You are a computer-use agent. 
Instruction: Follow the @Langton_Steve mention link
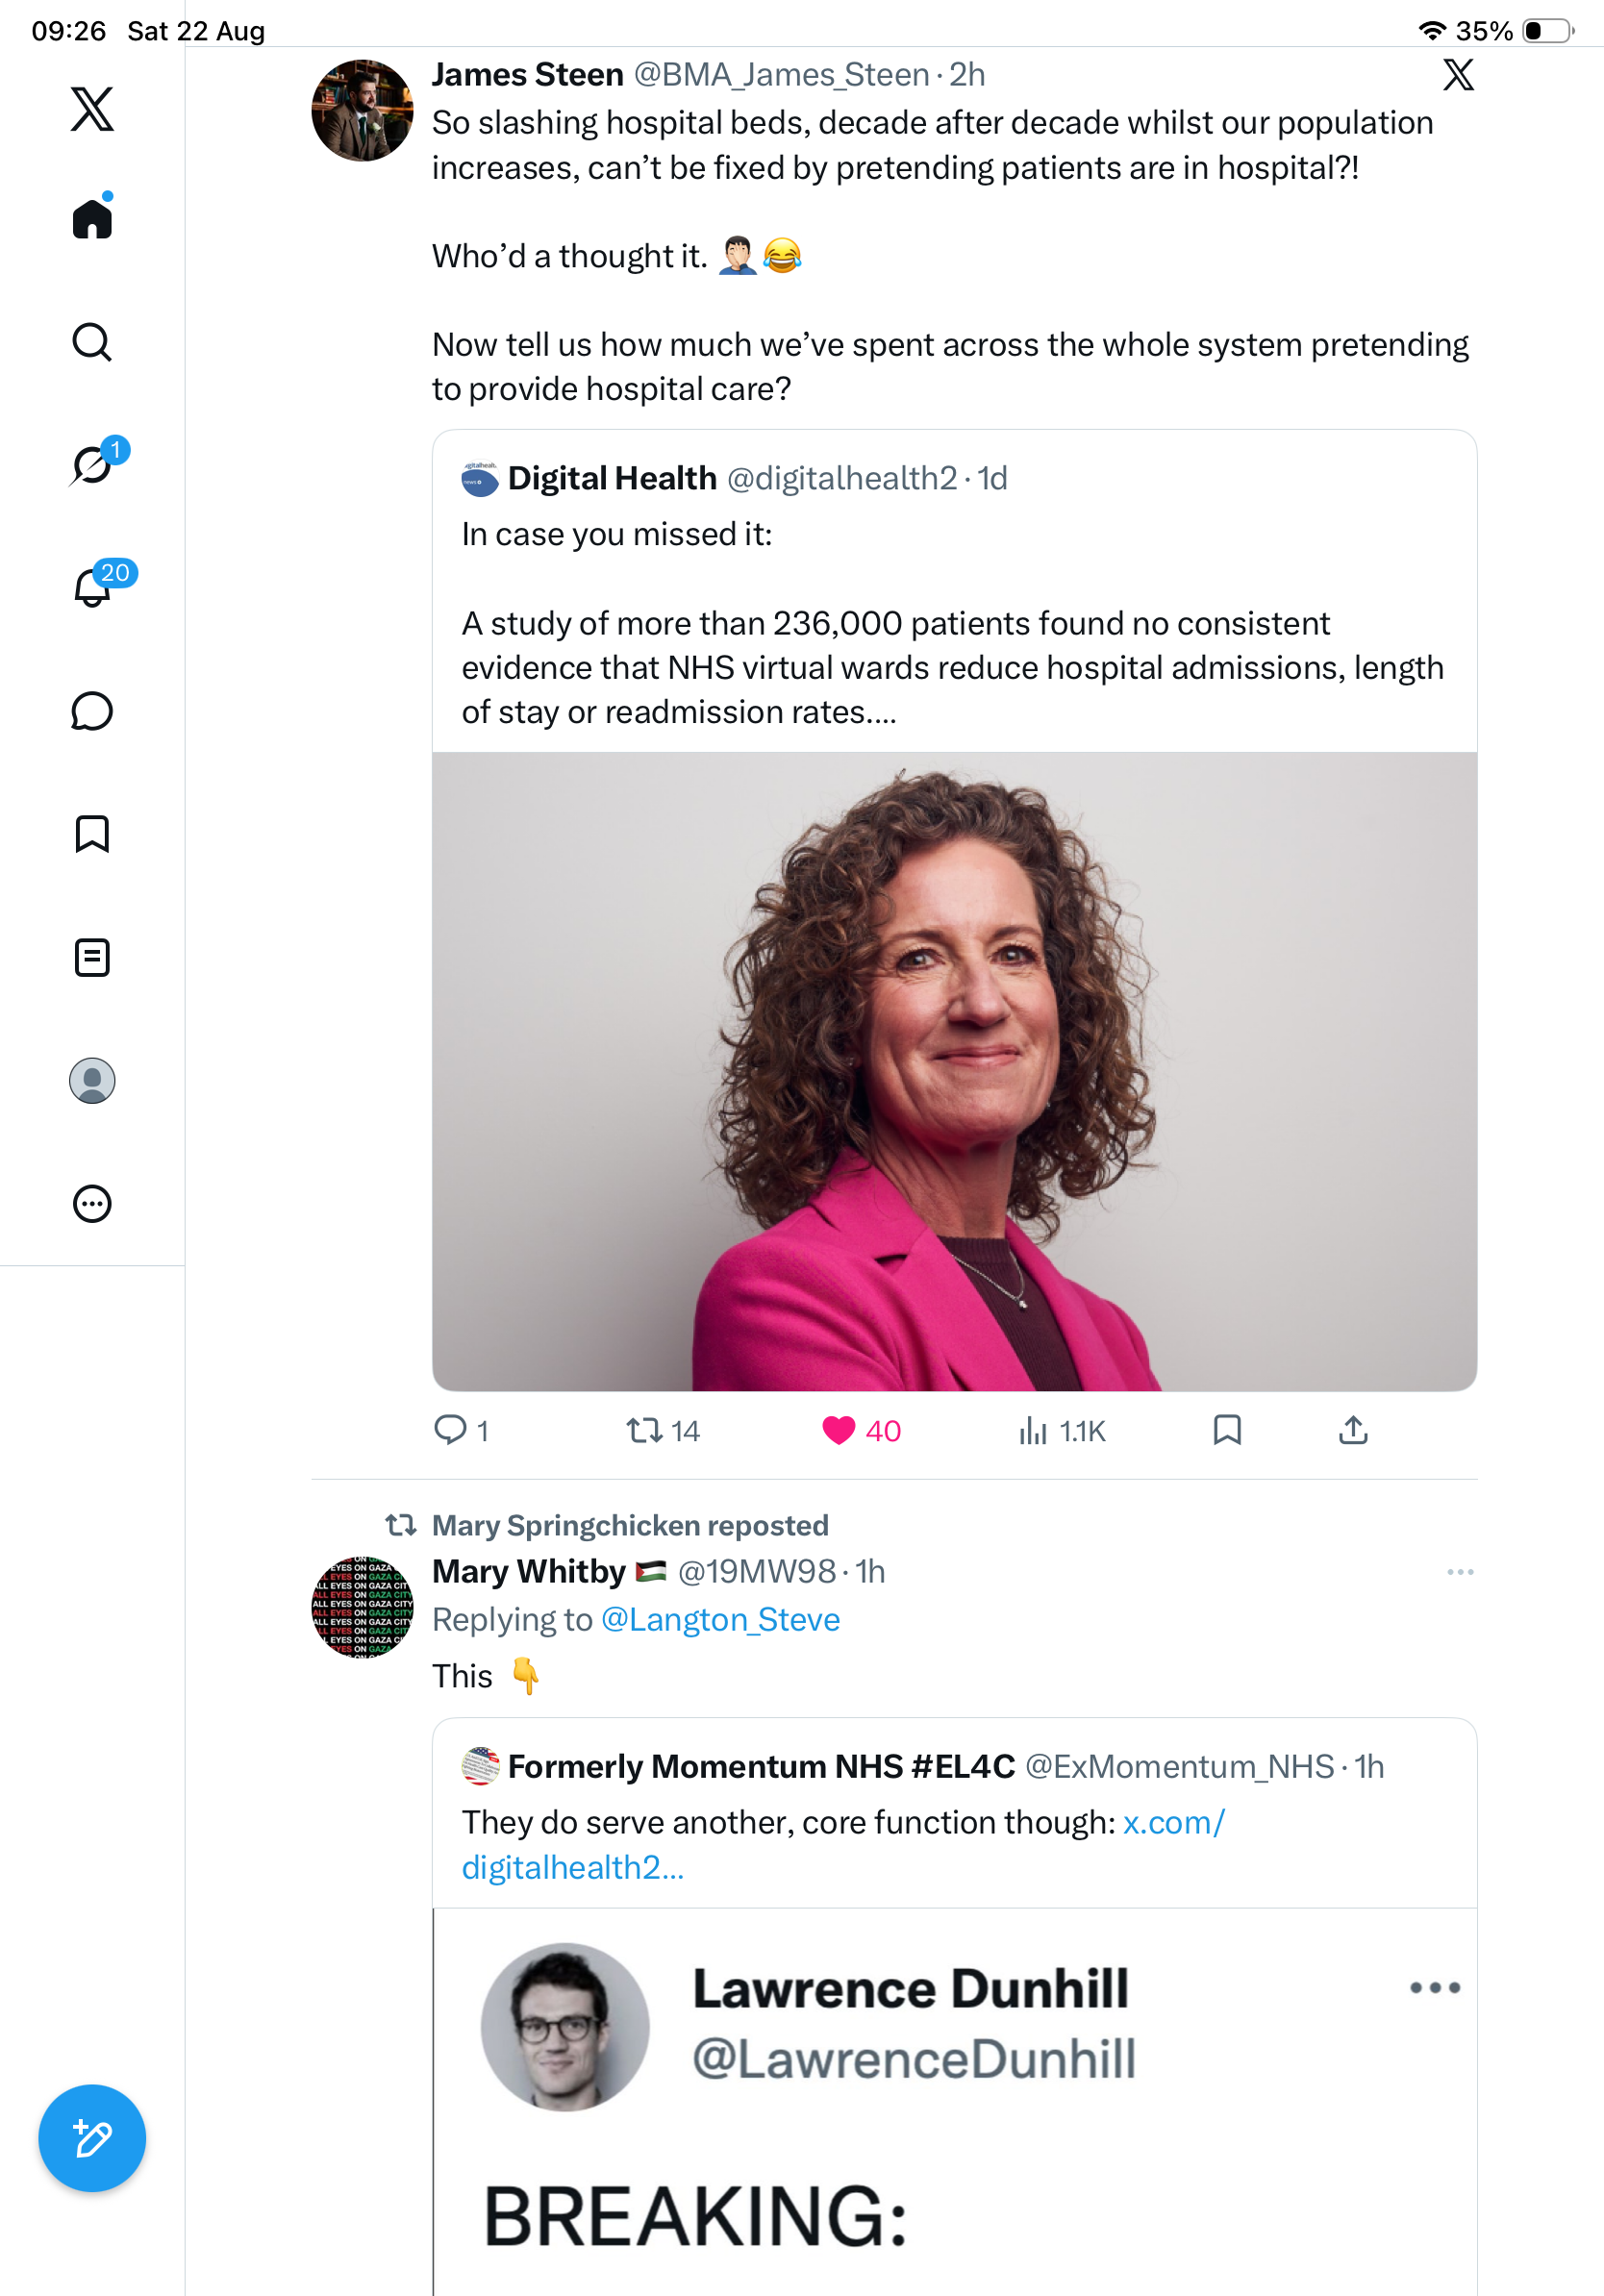pyautogui.click(x=720, y=1619)
